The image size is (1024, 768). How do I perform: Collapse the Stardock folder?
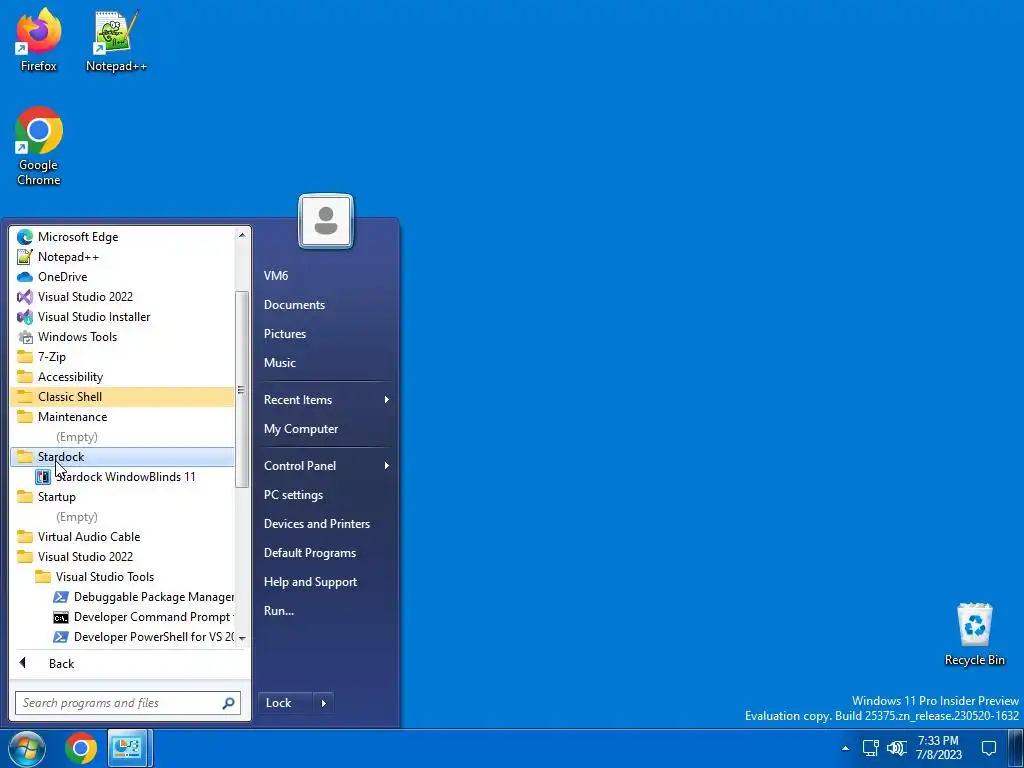point(122,457)
